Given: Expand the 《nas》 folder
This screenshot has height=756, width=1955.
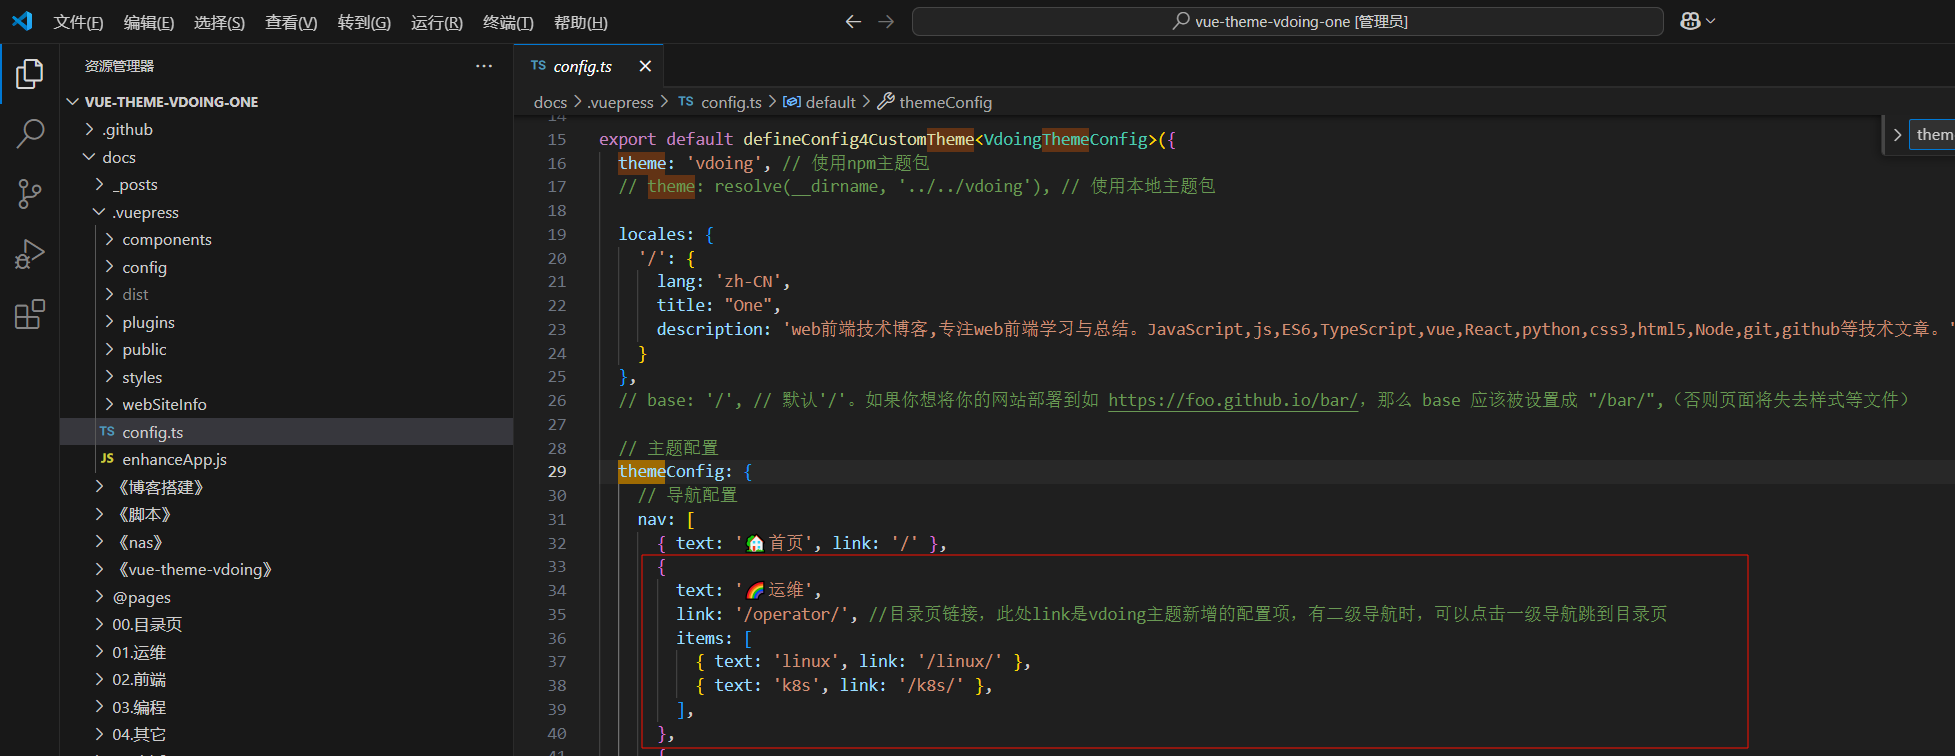Looking at the screenshot, I should [x=286, y=542].
